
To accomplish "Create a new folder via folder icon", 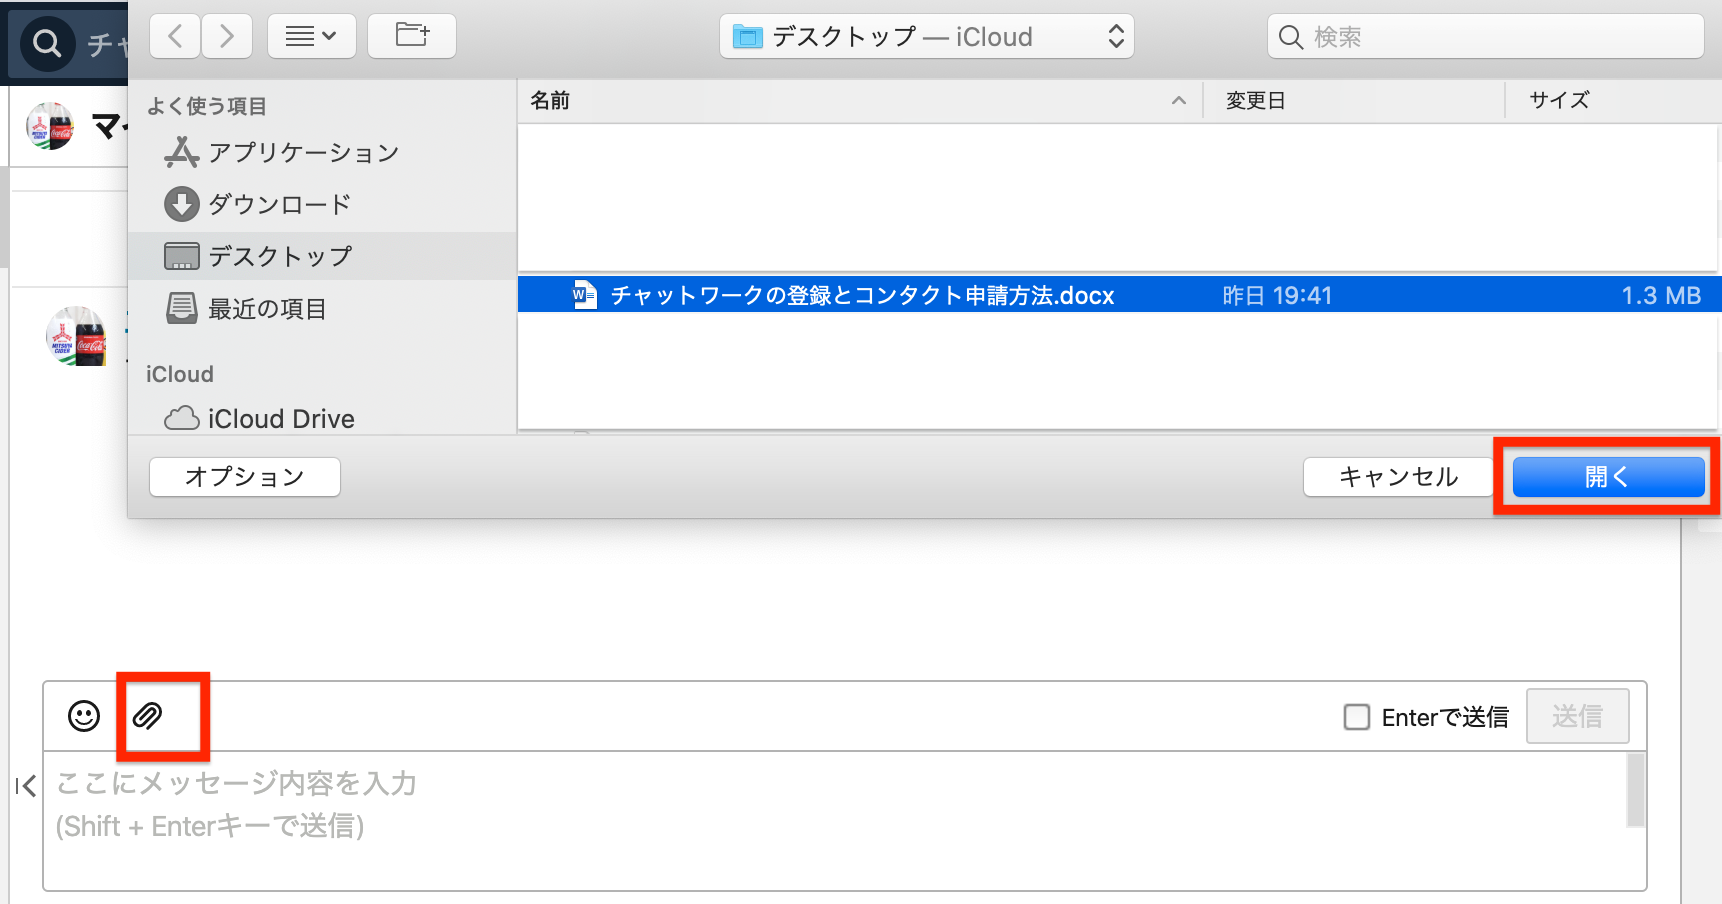I will click(x=412, y=37).
